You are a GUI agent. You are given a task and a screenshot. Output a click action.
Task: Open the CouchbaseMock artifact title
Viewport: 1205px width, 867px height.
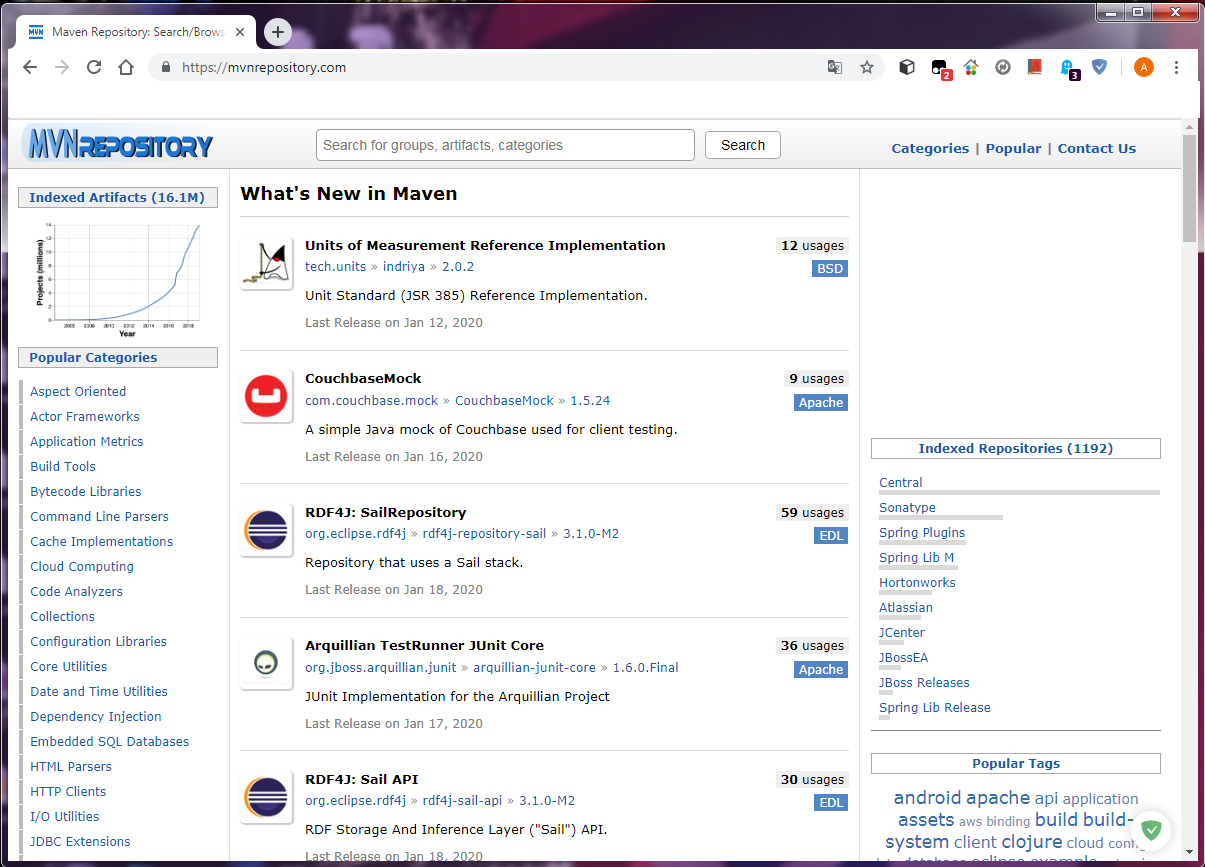pyautogui.click(x=363, y=378)
